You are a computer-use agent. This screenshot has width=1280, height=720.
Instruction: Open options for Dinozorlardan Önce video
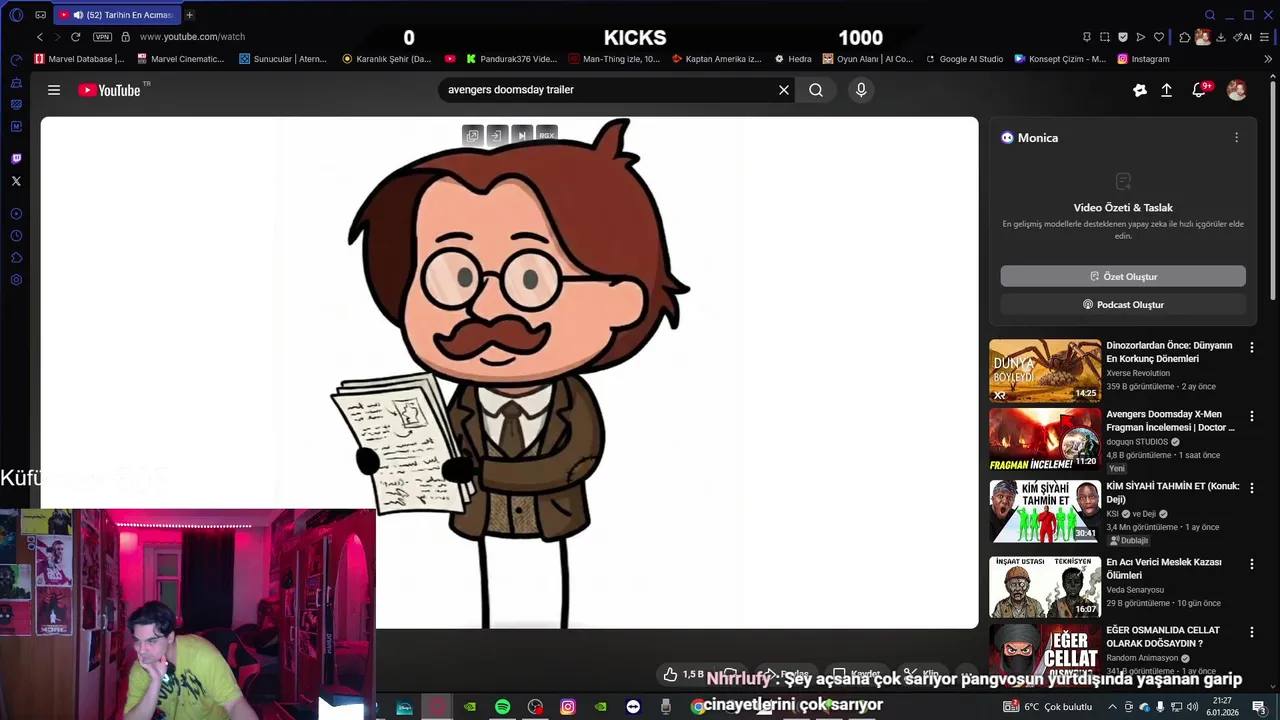1251,348
